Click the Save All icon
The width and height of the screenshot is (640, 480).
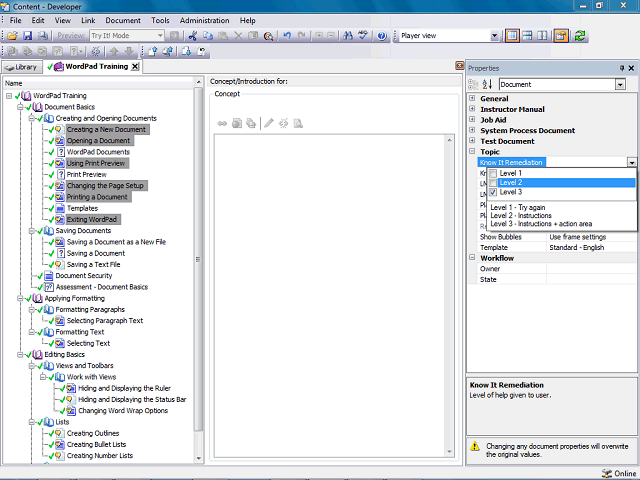point(43,36)
